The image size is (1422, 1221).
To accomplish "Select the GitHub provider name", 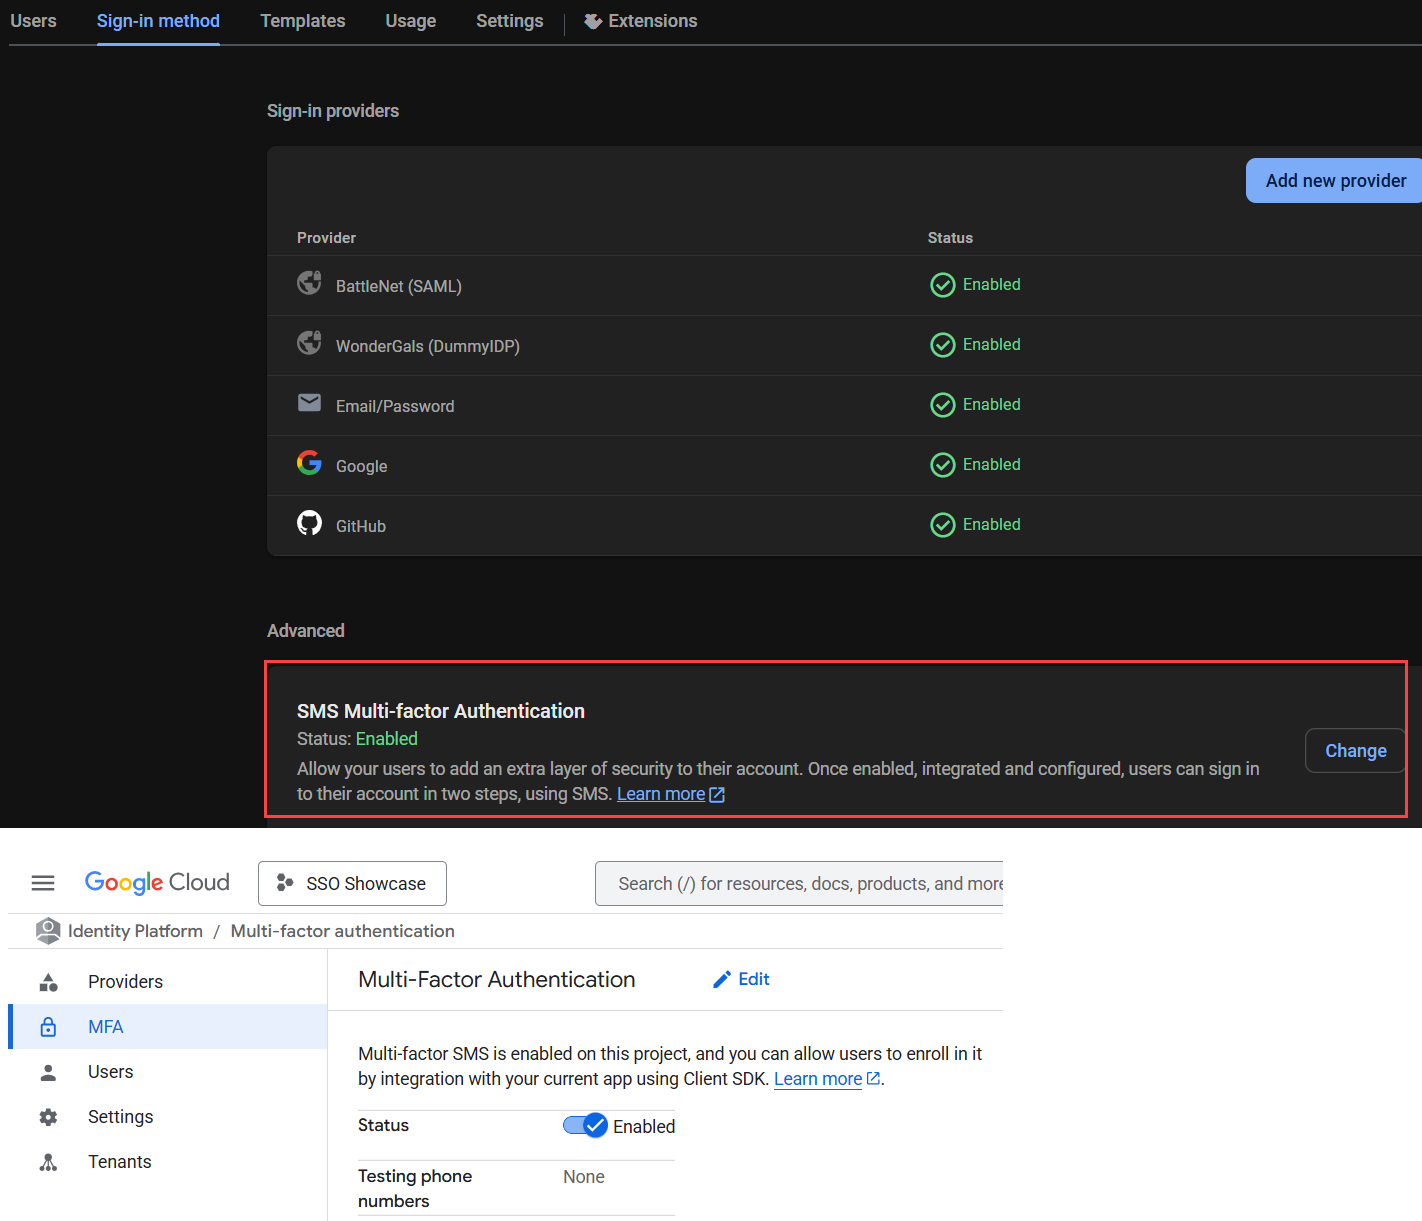I will click(361, 526).
